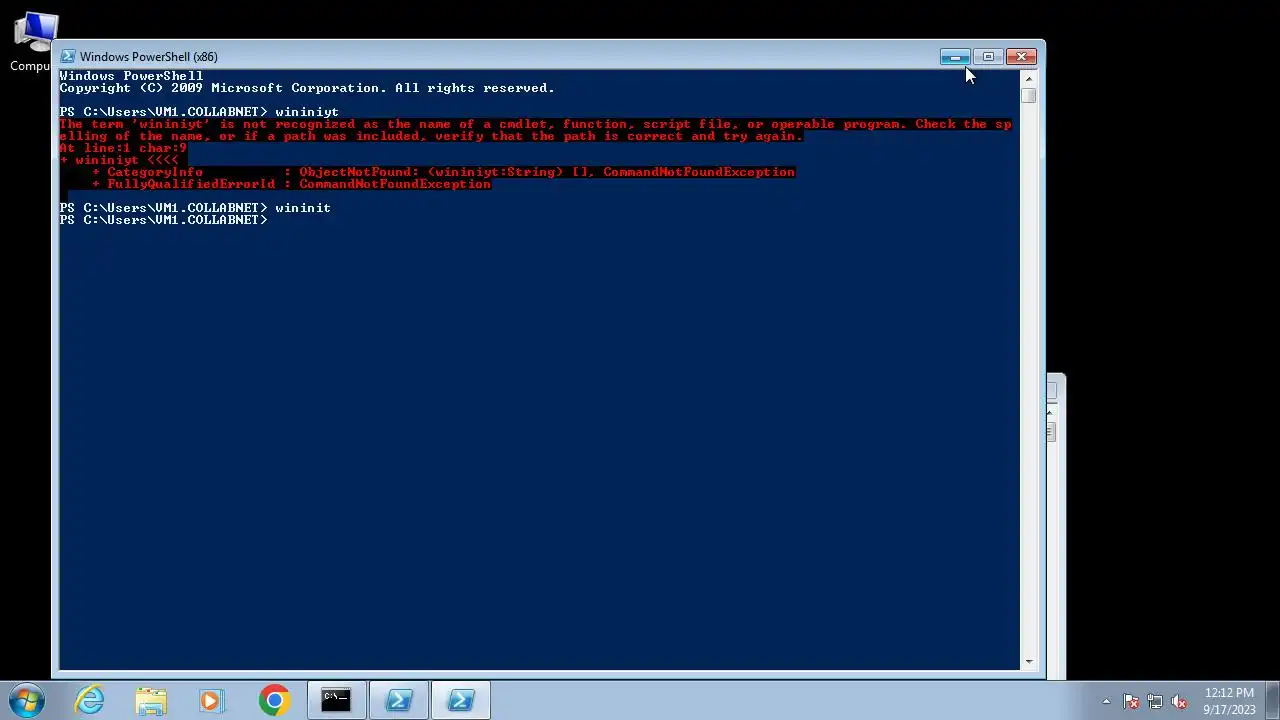This screenshot has width=1280, height=720.
Task: Open Windows Media Player from the taskbar
Action: coord(211,700)
